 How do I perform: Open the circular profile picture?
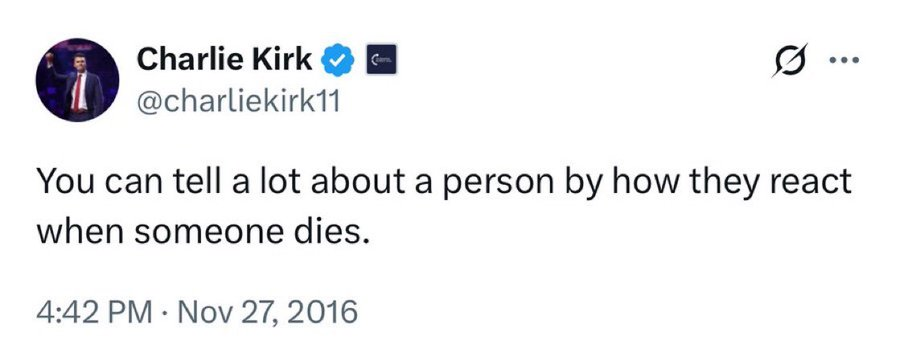point(77,79)
